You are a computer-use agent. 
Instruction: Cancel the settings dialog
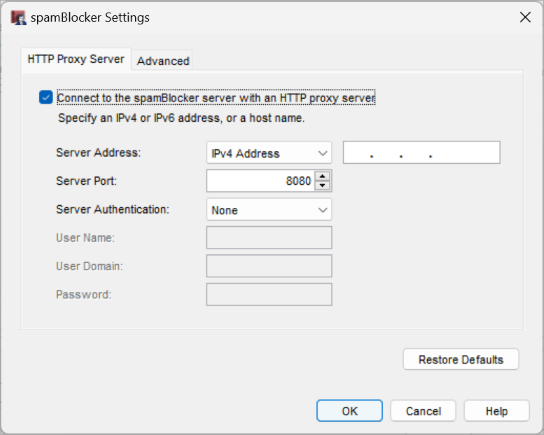[x=423, y=411]
